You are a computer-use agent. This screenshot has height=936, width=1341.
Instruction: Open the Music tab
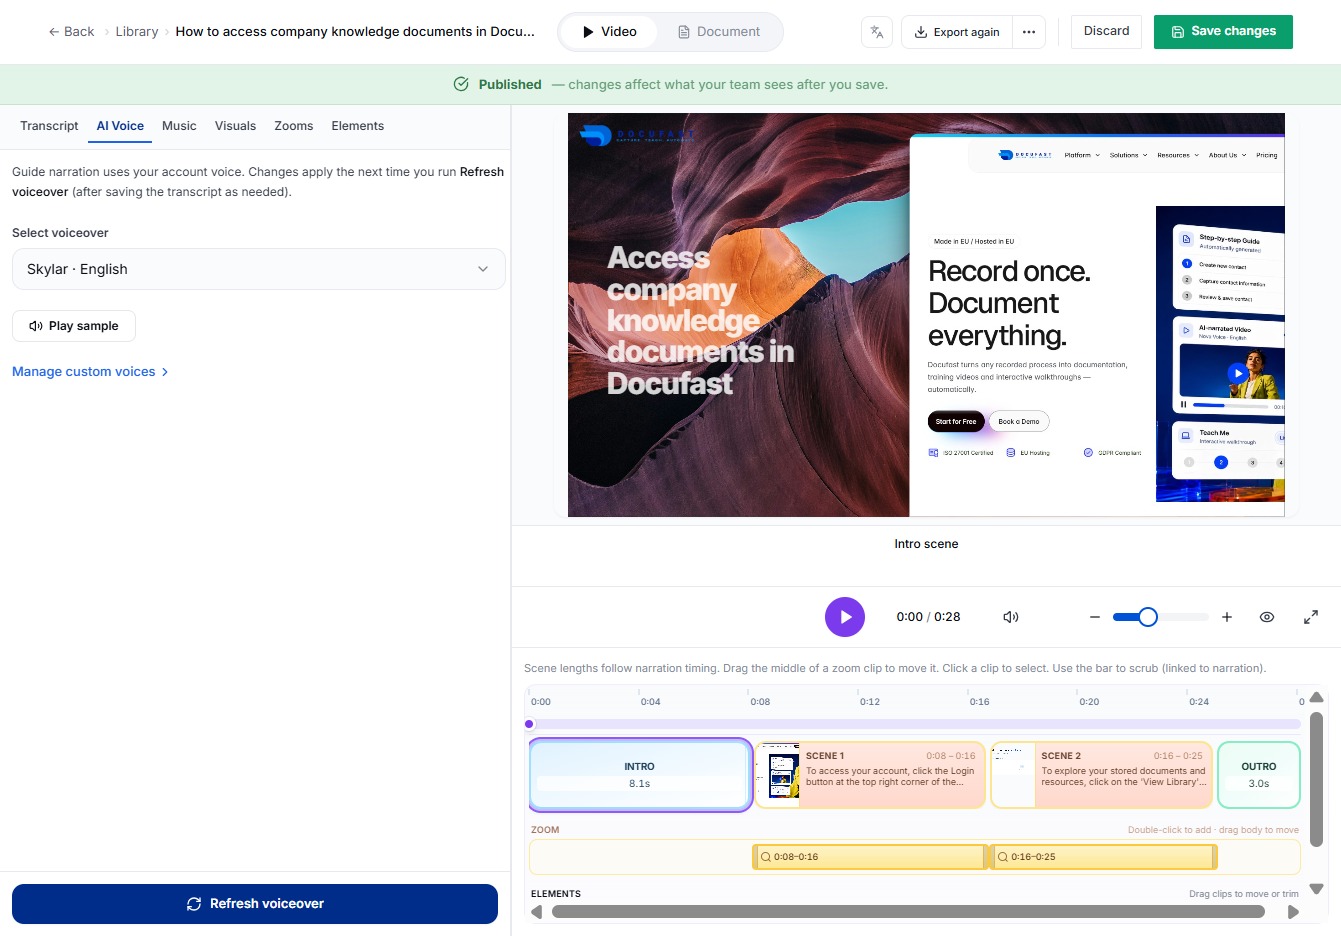(179, 126)
